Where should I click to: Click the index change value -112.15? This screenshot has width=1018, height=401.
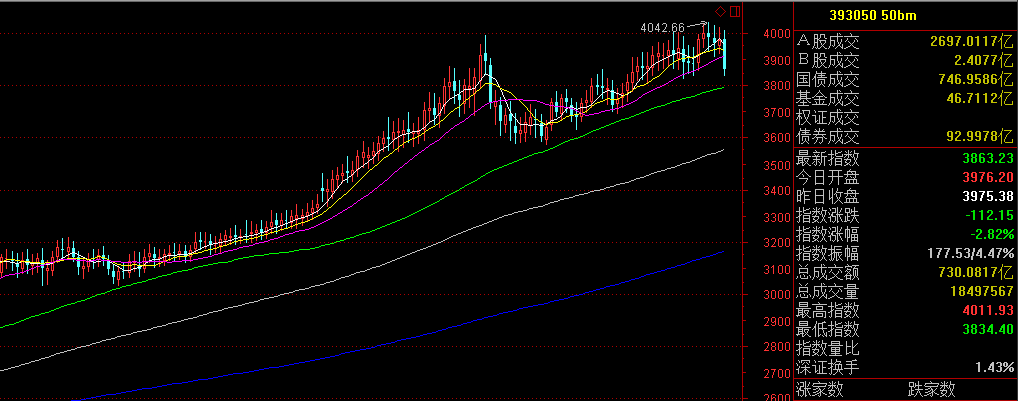click(x=987, y=215)
